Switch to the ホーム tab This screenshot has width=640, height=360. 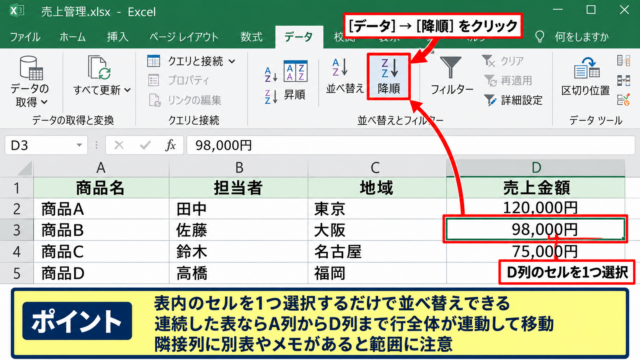pyautogui.click(x=73, y=37)
